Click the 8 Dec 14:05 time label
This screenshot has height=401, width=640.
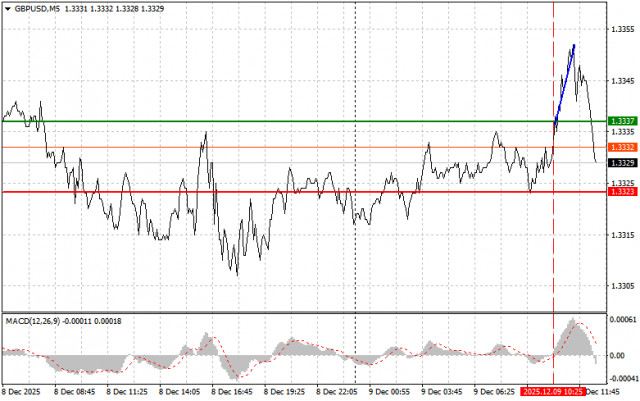(x=179, y=392)
